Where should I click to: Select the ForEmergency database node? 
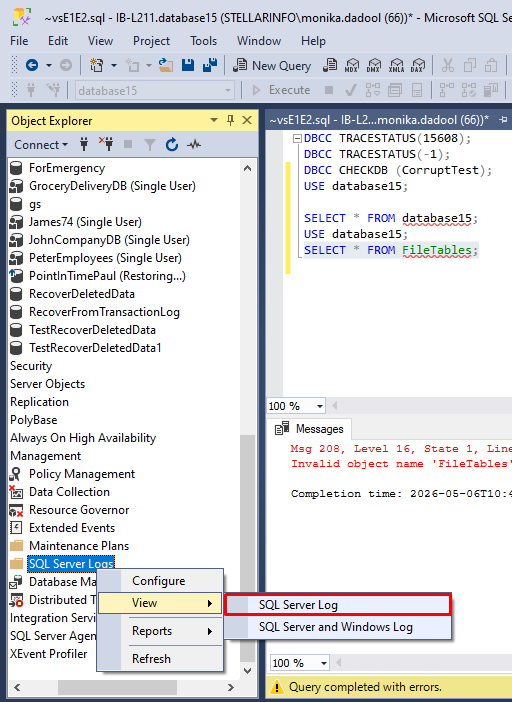pyautogui.click(x=67, y=168)
